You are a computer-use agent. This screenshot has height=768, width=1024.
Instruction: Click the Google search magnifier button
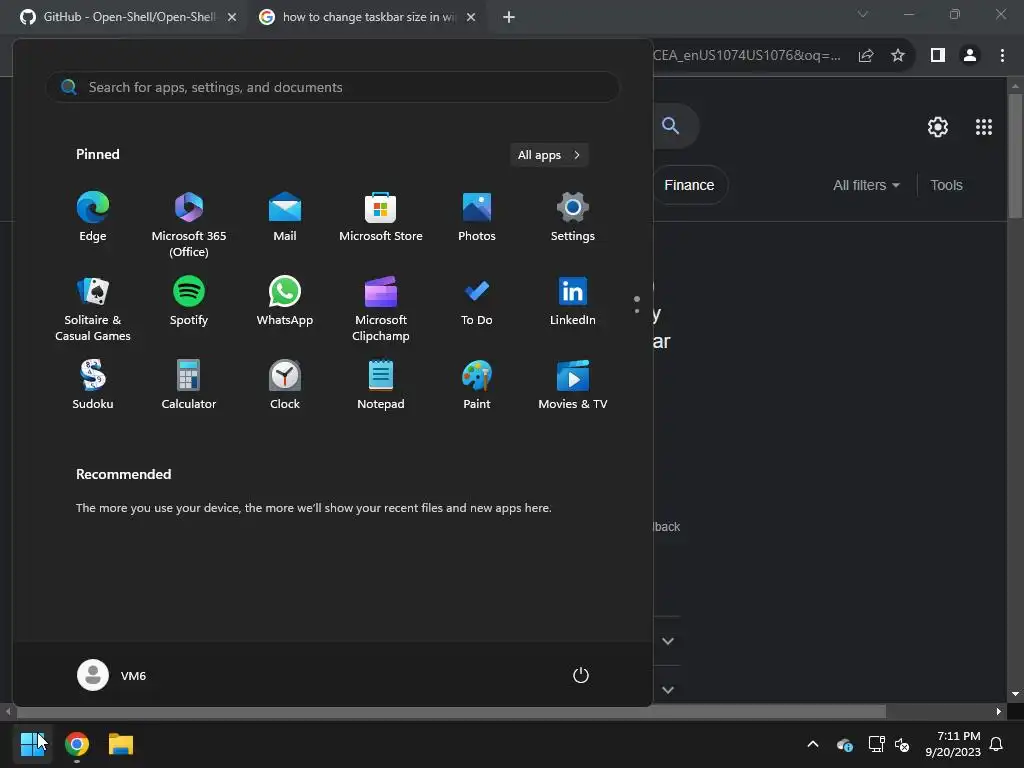[x=671, y=125]
